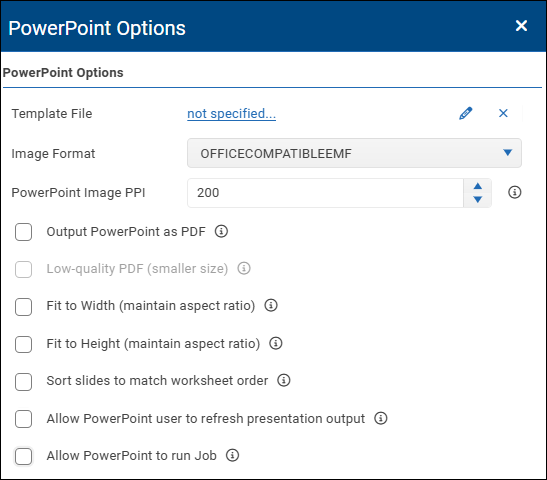
Task: Open info icon beside PowerPoint Image PPI
Action: tap(515, 192)
